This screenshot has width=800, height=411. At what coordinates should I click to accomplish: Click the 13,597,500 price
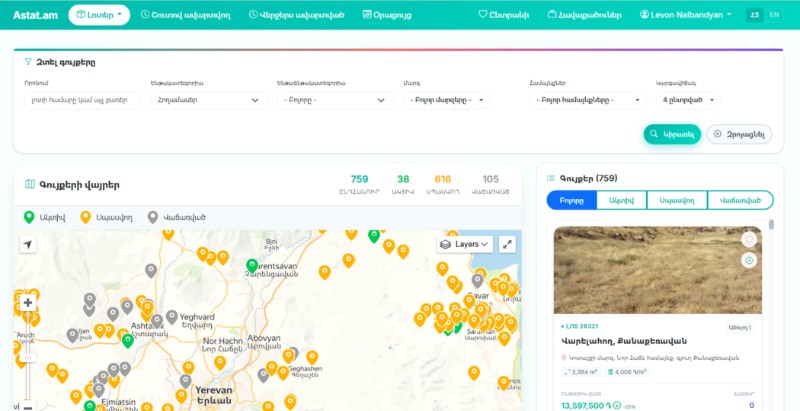coord(586,405)
